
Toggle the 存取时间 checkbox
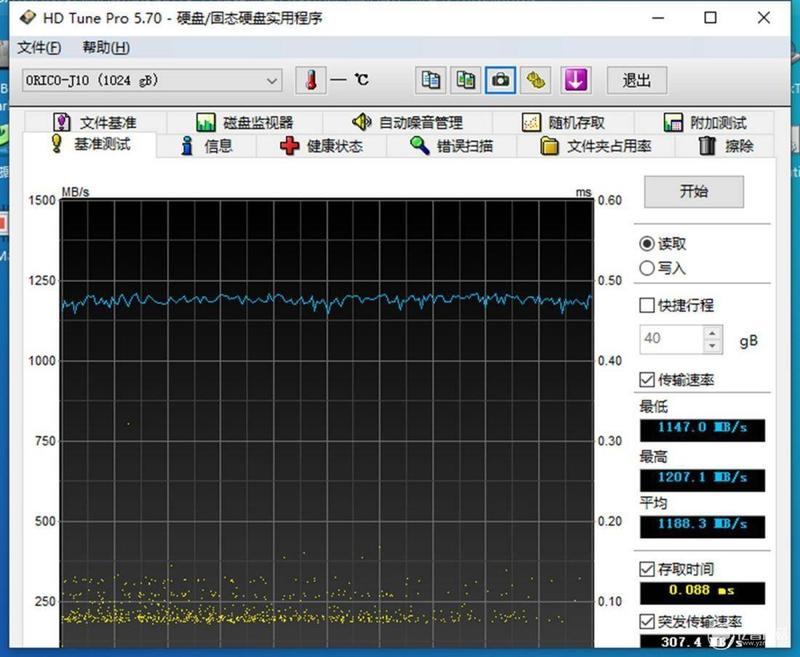[647, 569]
